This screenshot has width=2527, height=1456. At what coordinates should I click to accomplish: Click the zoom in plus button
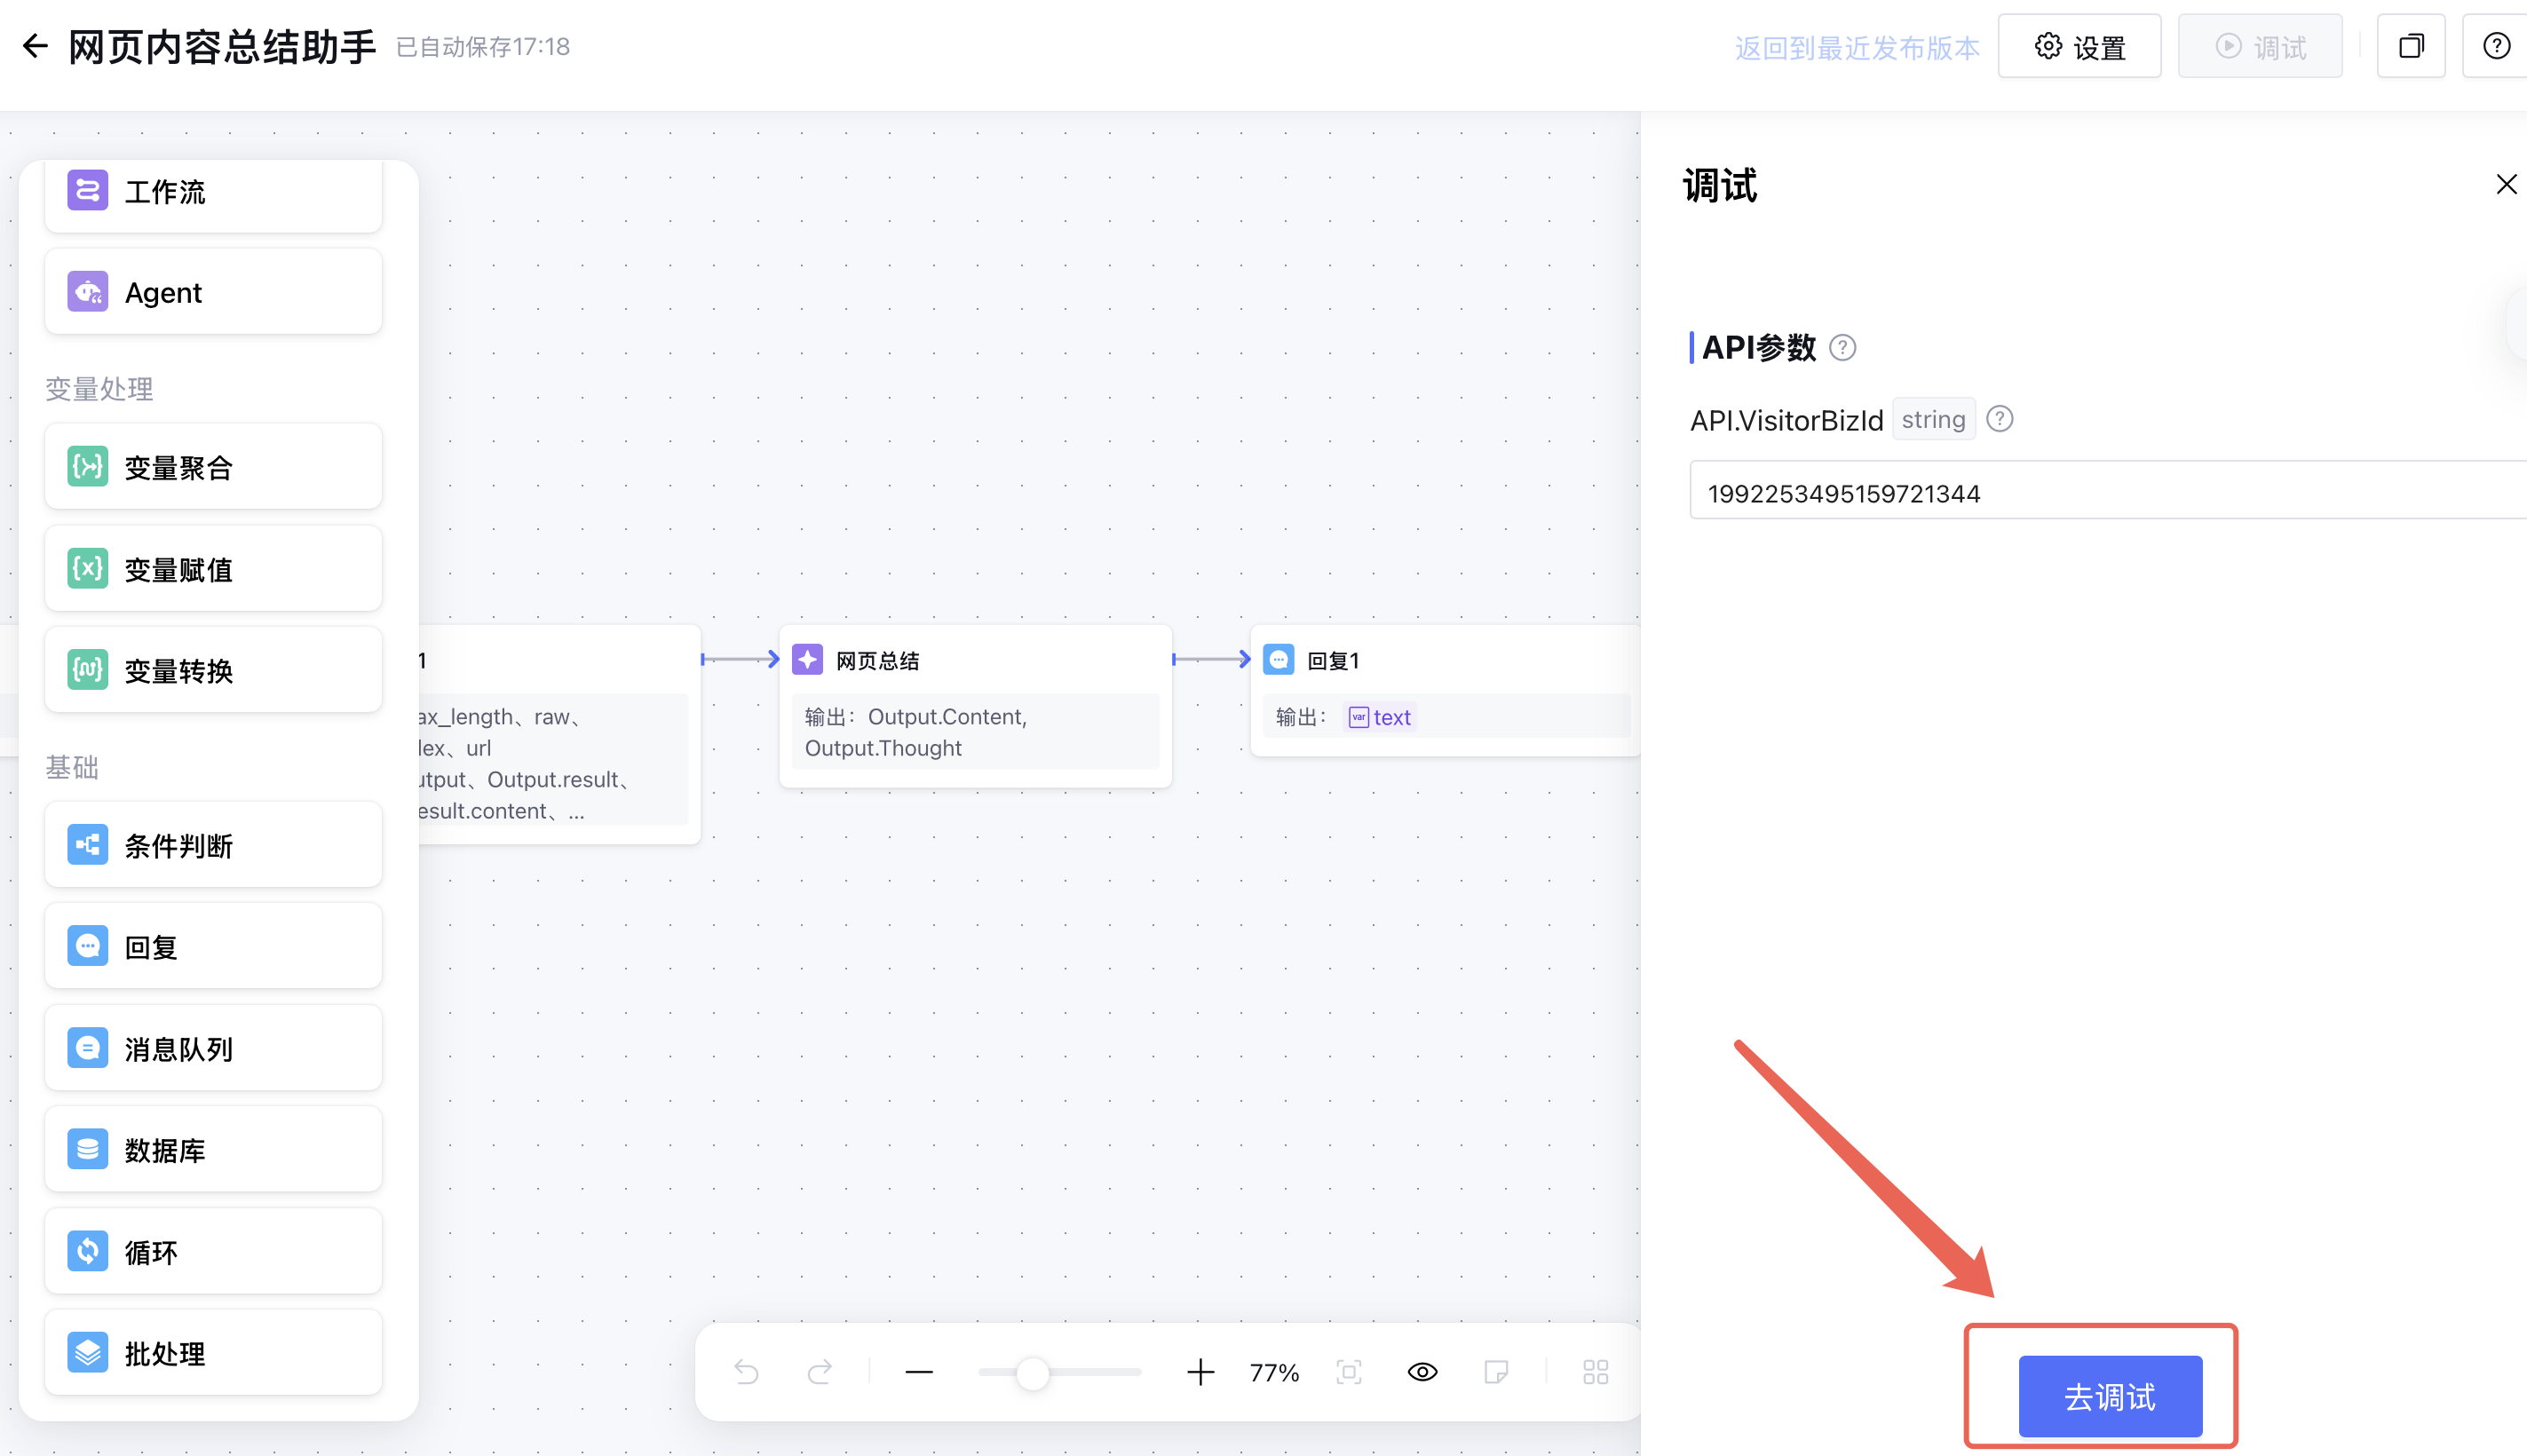[x=1200, y=1372]
